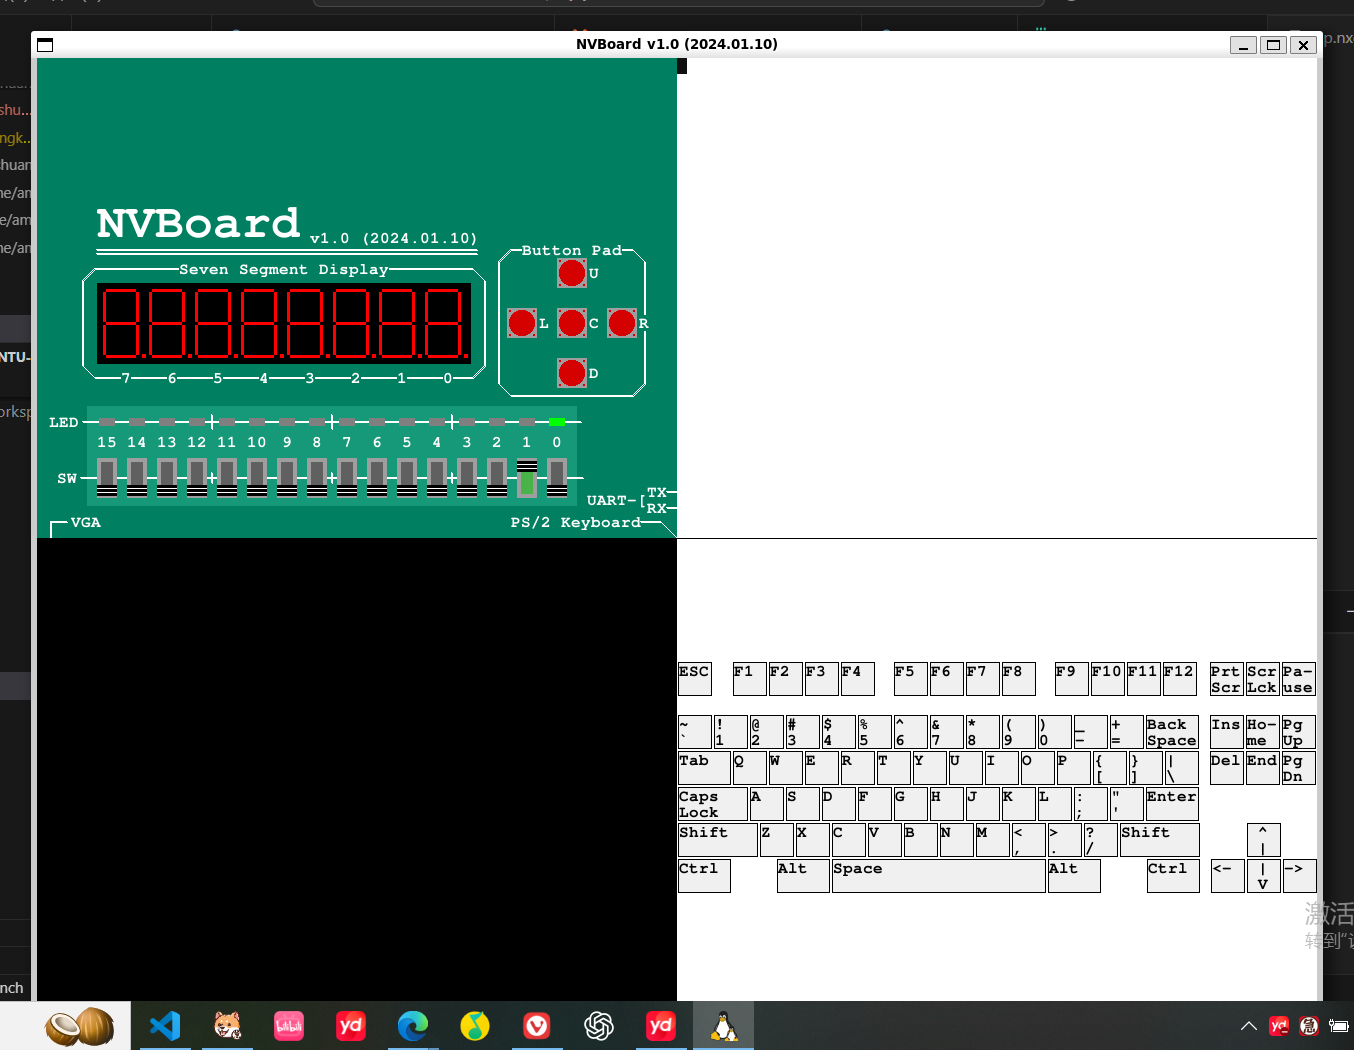
Task: Click the up arrow key
Action: pos(1264,840)
